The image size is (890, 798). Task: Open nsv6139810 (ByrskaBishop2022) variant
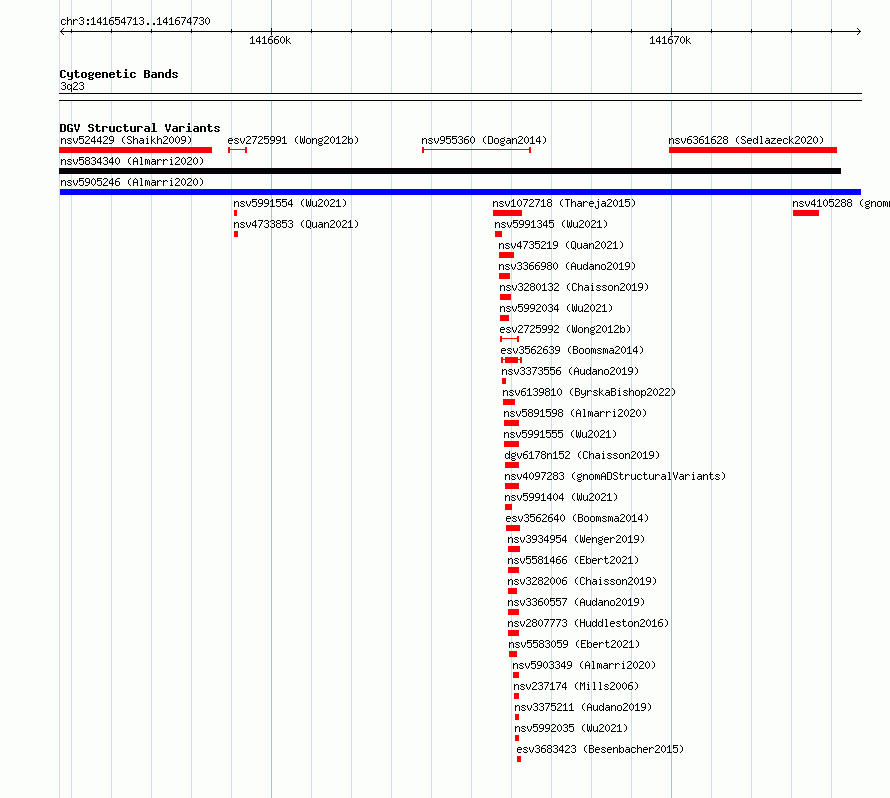pos(589,392)
